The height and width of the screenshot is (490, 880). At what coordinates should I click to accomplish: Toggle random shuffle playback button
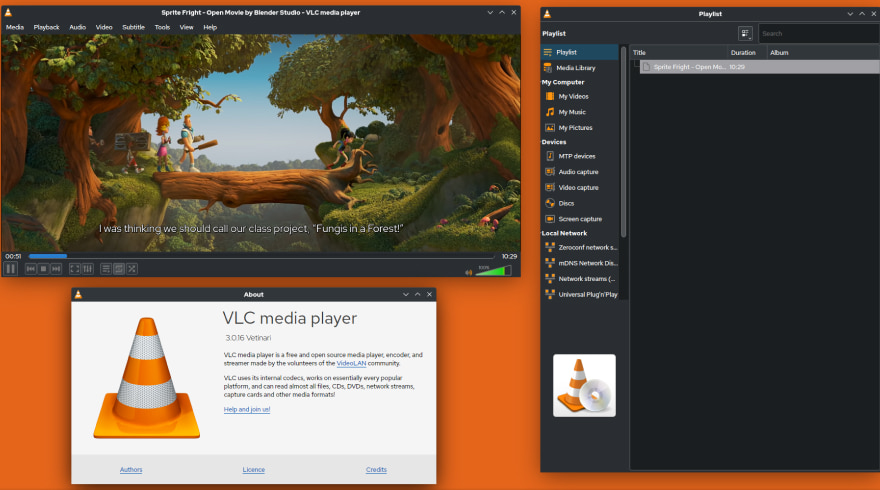(x=132, y=269)
